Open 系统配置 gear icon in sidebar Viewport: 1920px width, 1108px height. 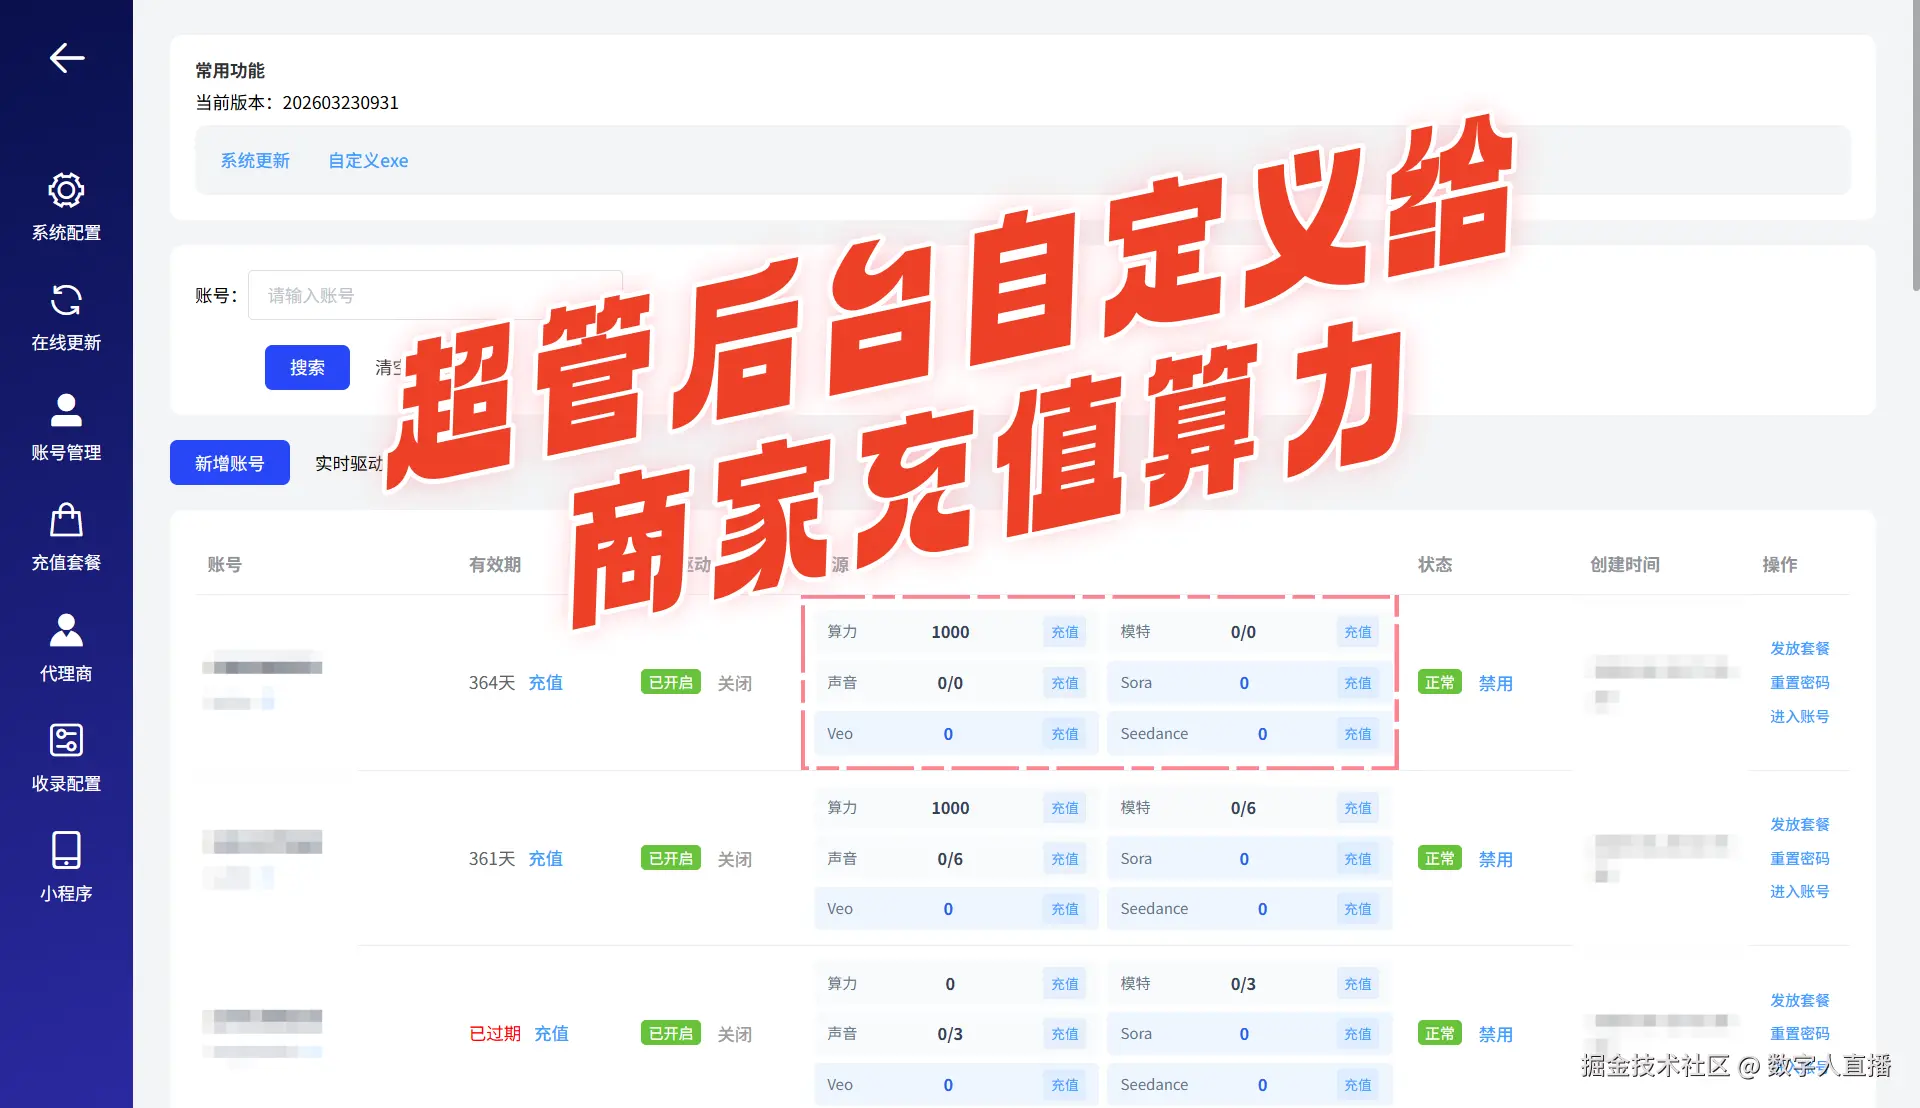pyautogui.click(x=66, y=190)
